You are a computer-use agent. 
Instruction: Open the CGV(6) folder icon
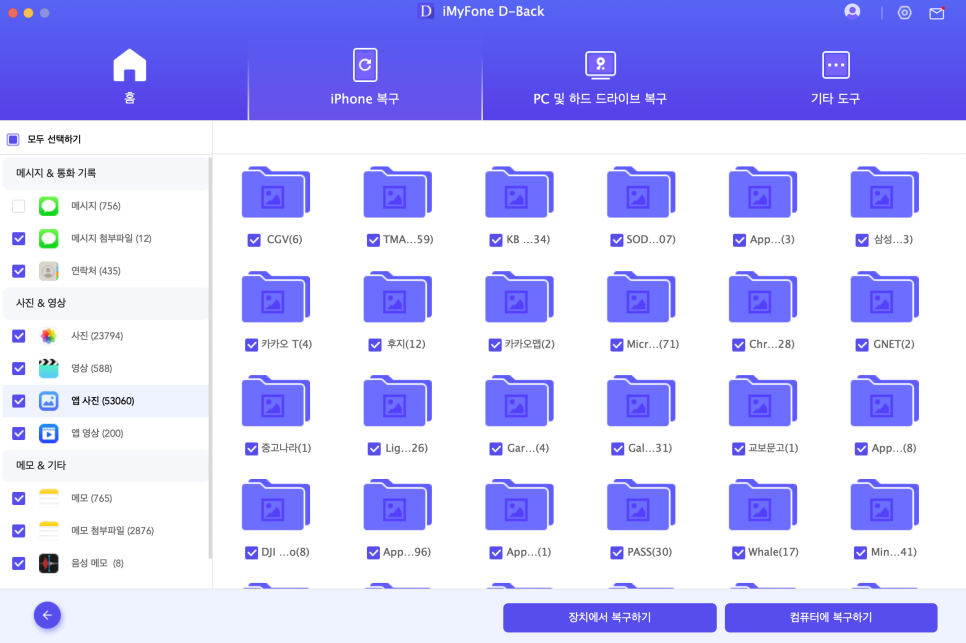[275, 192]
